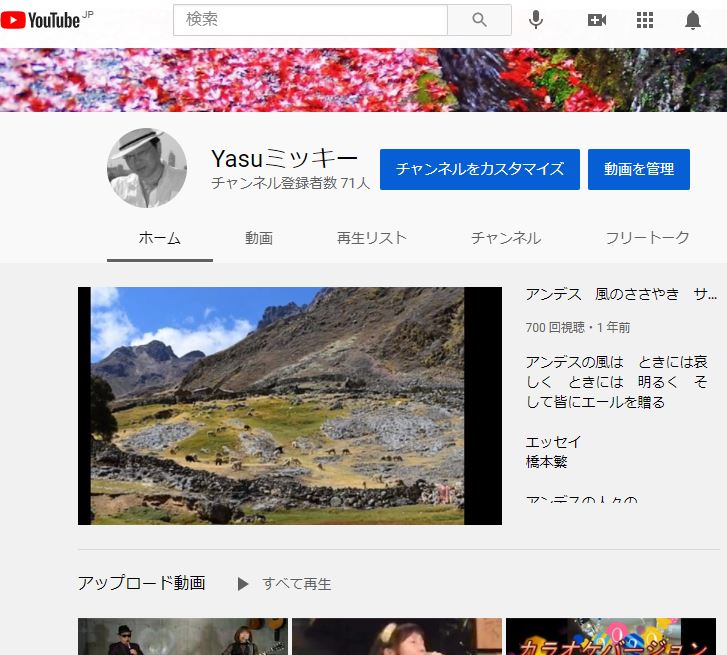Go to the チャンネル tab
The image size is (727, 655).
[506, 238]
